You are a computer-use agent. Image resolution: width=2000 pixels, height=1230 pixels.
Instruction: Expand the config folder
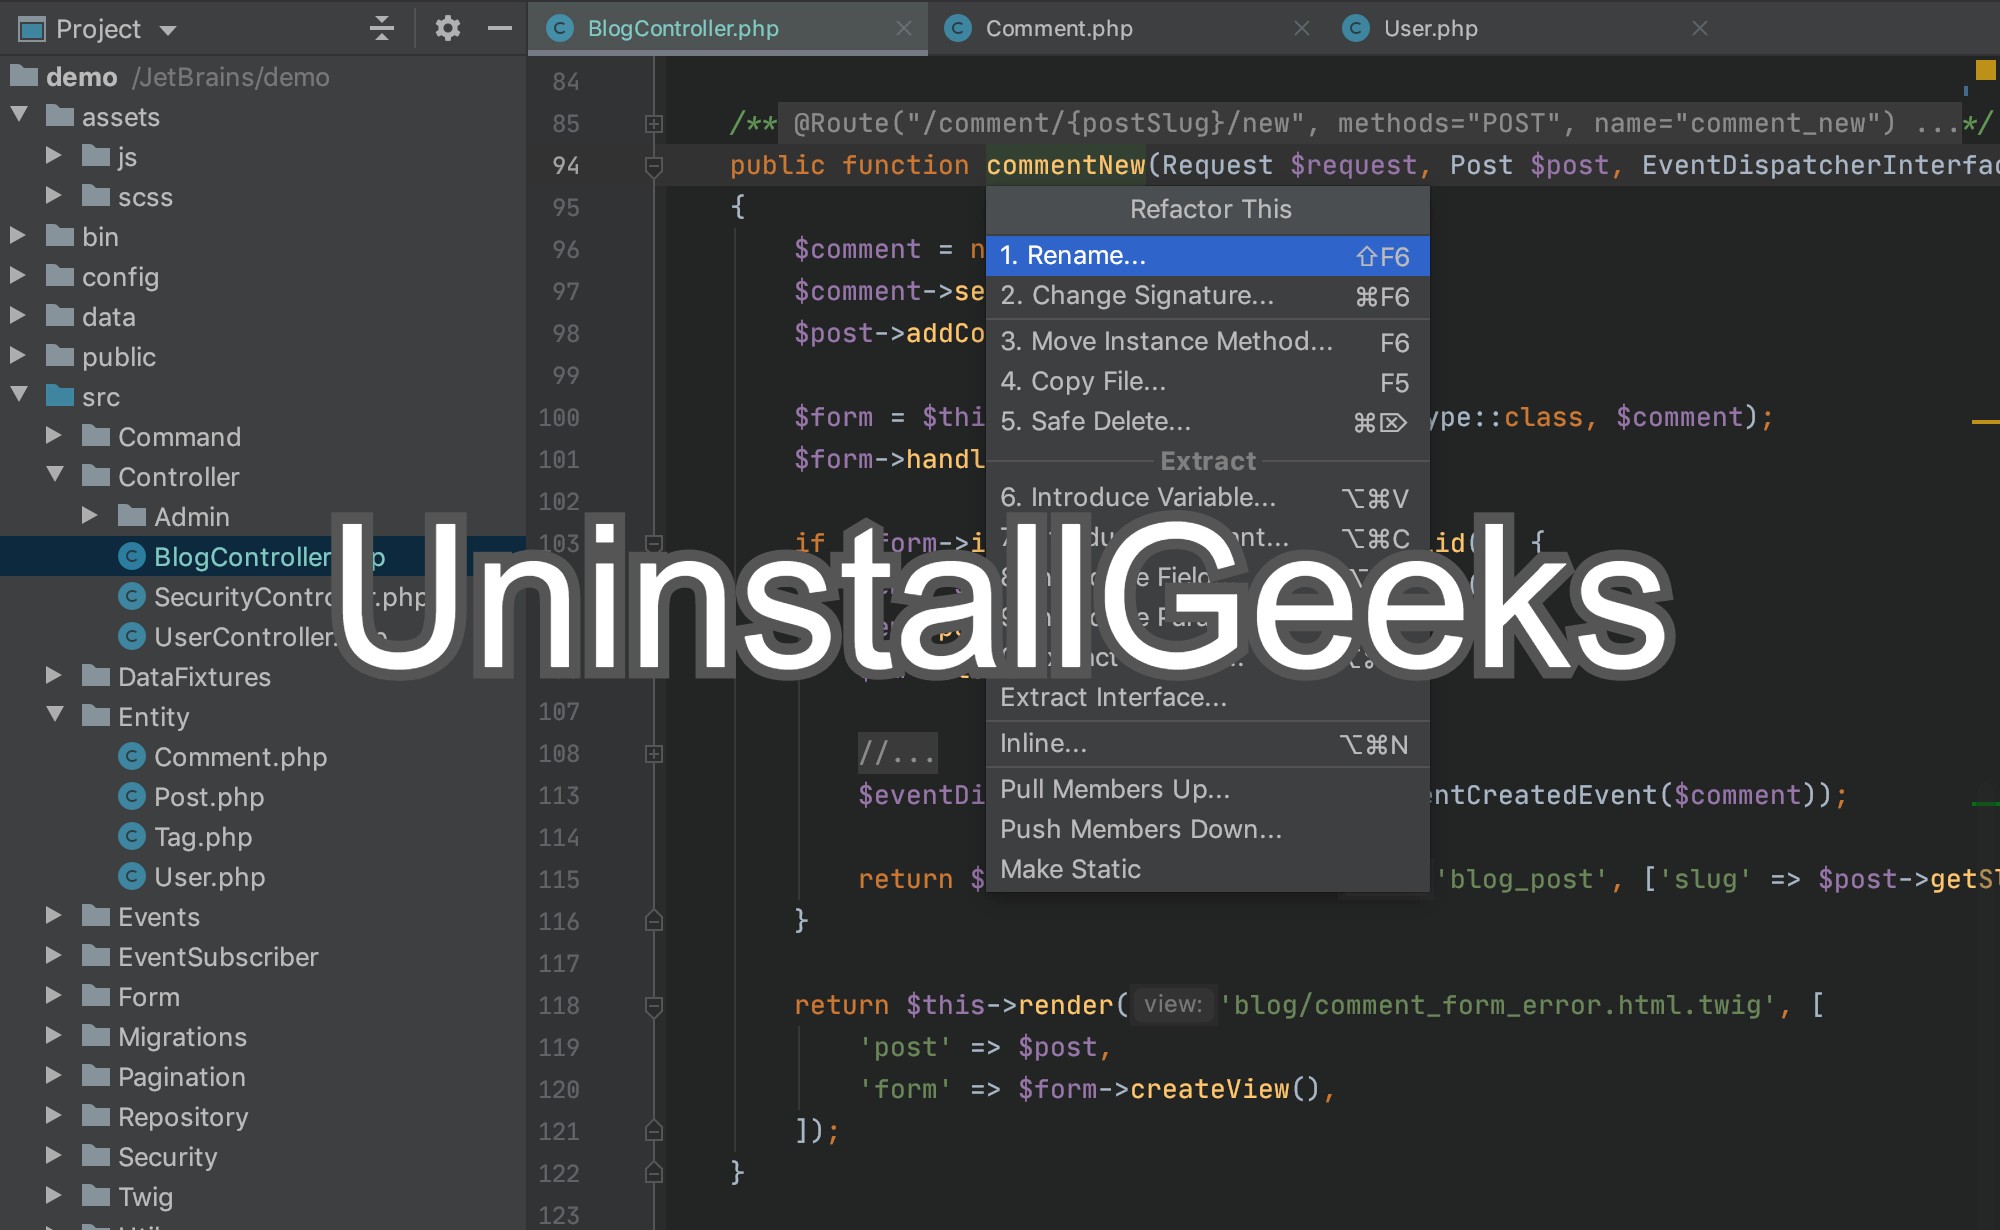(18, 275)
